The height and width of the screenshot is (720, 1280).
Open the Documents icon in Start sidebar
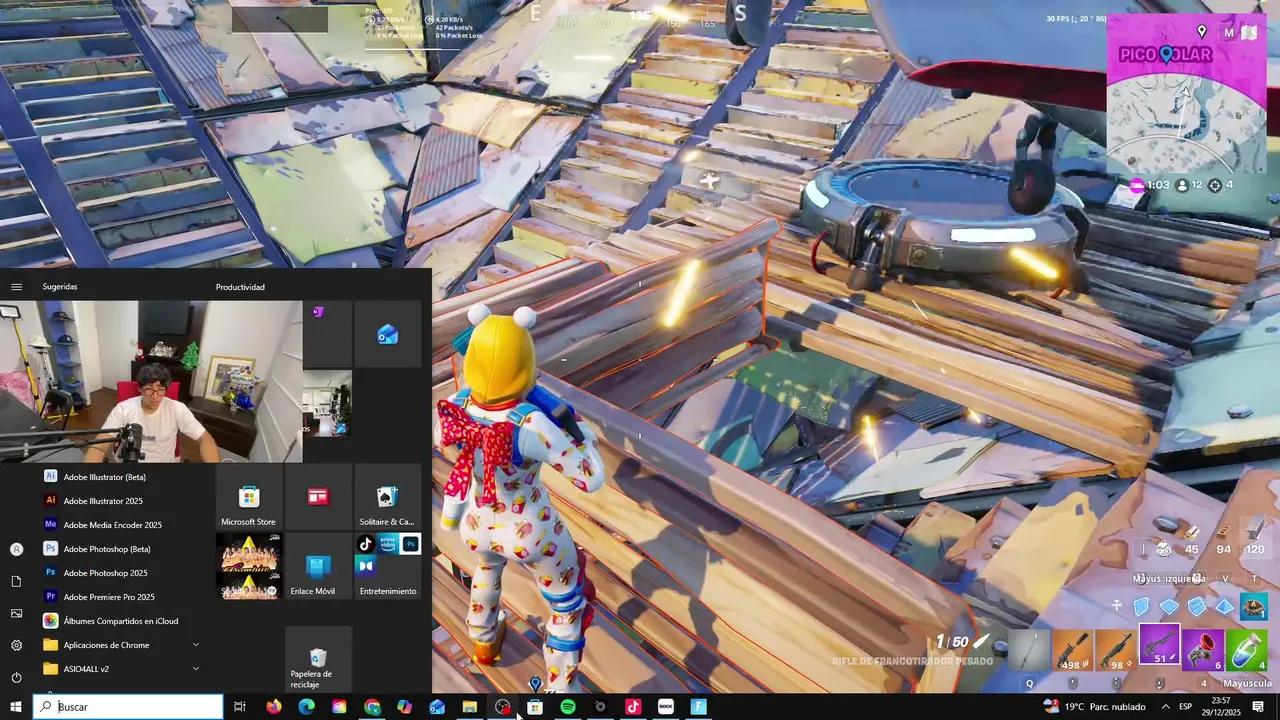click(x=16, y=581)
